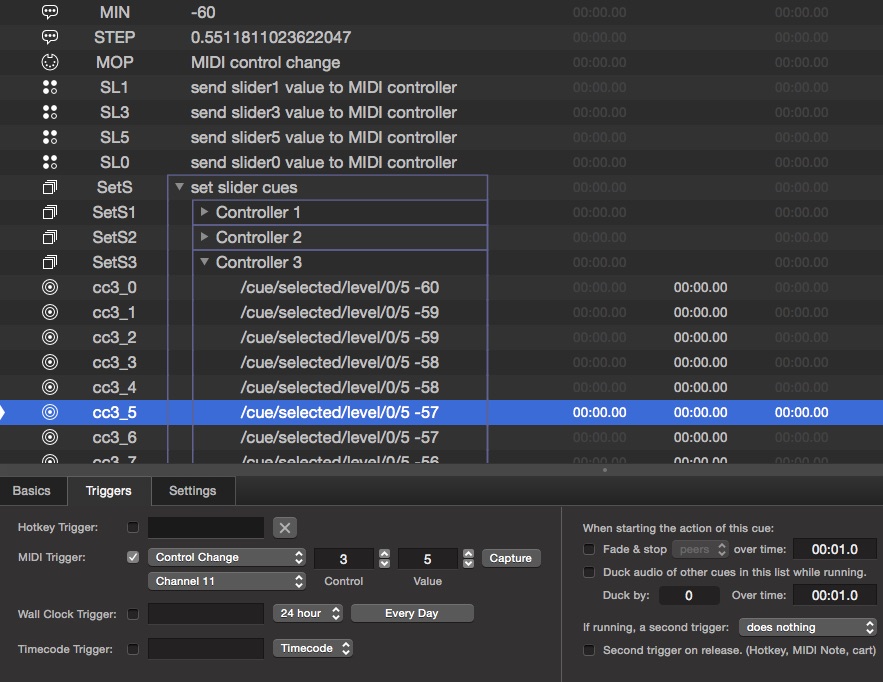
Task: Click the script cue icon for SL1
Action: click(x=50, y=88)
